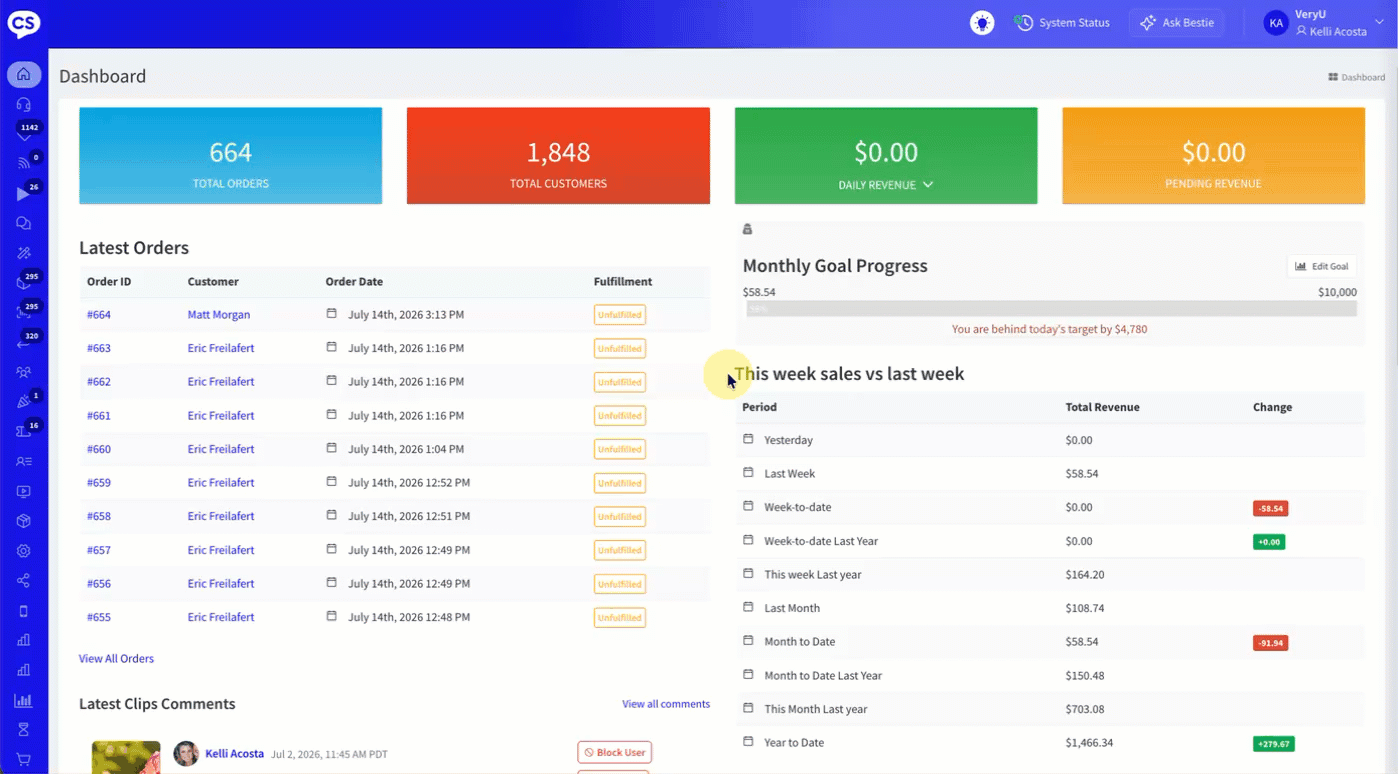1398x774 pixels.
Task: Expand the Daily Revenue dropdown chevron
Action: [928, 185]
